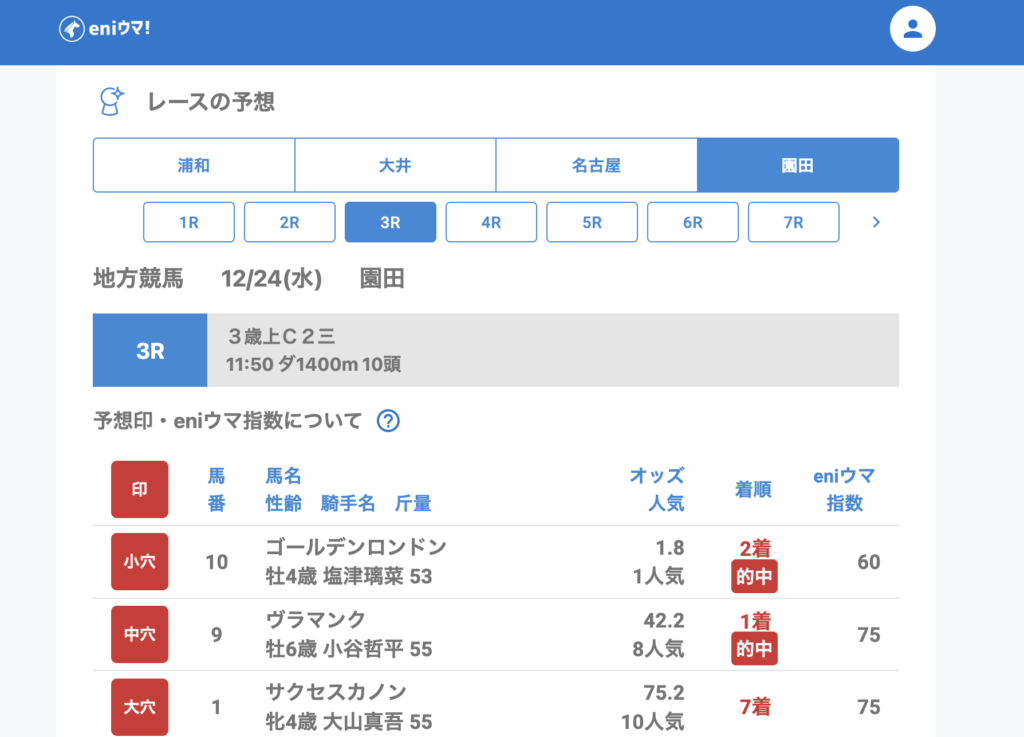
Task: Click the 中穴 prediction mark badge
Action: (139, 634)
